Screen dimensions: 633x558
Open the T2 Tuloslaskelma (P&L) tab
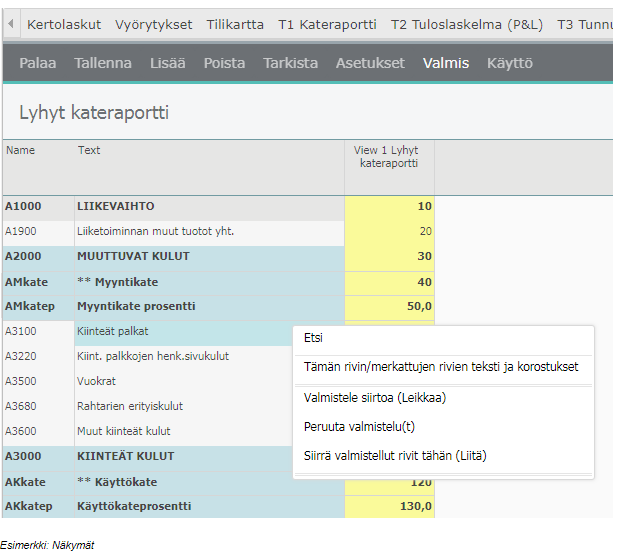click(467, 24)
